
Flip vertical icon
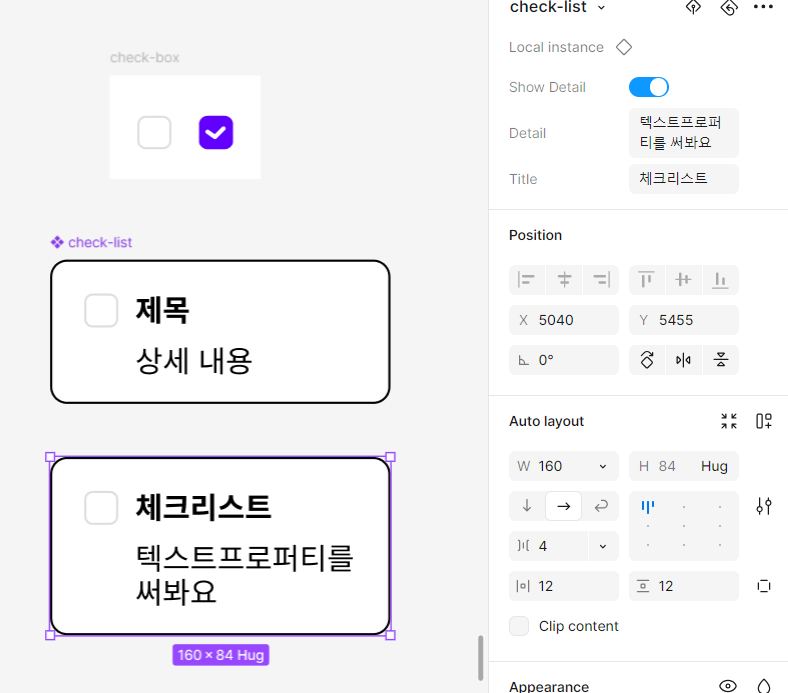[x=721, y=360]
